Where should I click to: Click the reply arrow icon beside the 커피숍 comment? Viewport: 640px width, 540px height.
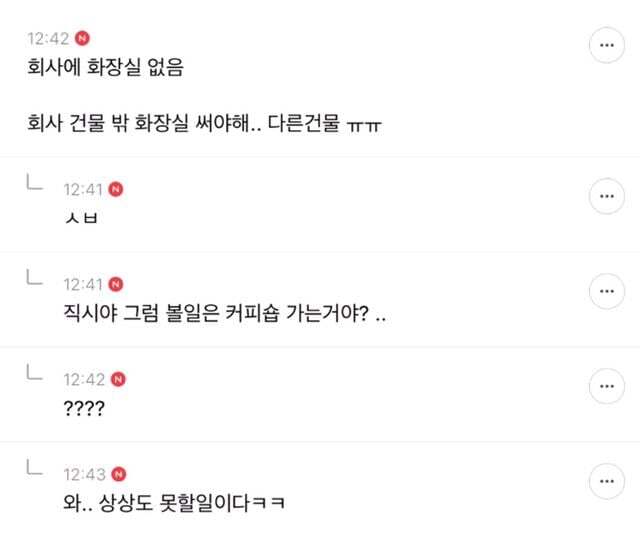(33, 279)
